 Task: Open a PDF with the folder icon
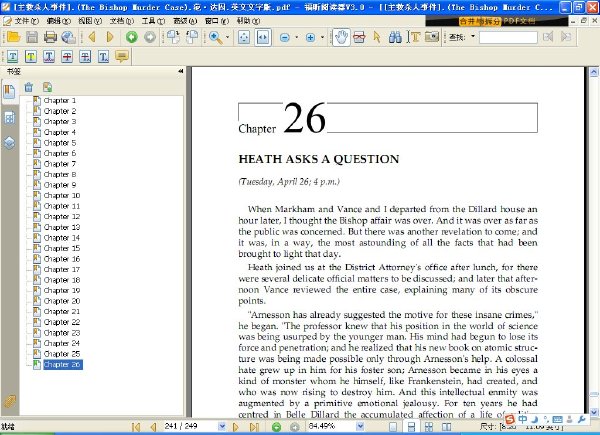coord(13,37)
